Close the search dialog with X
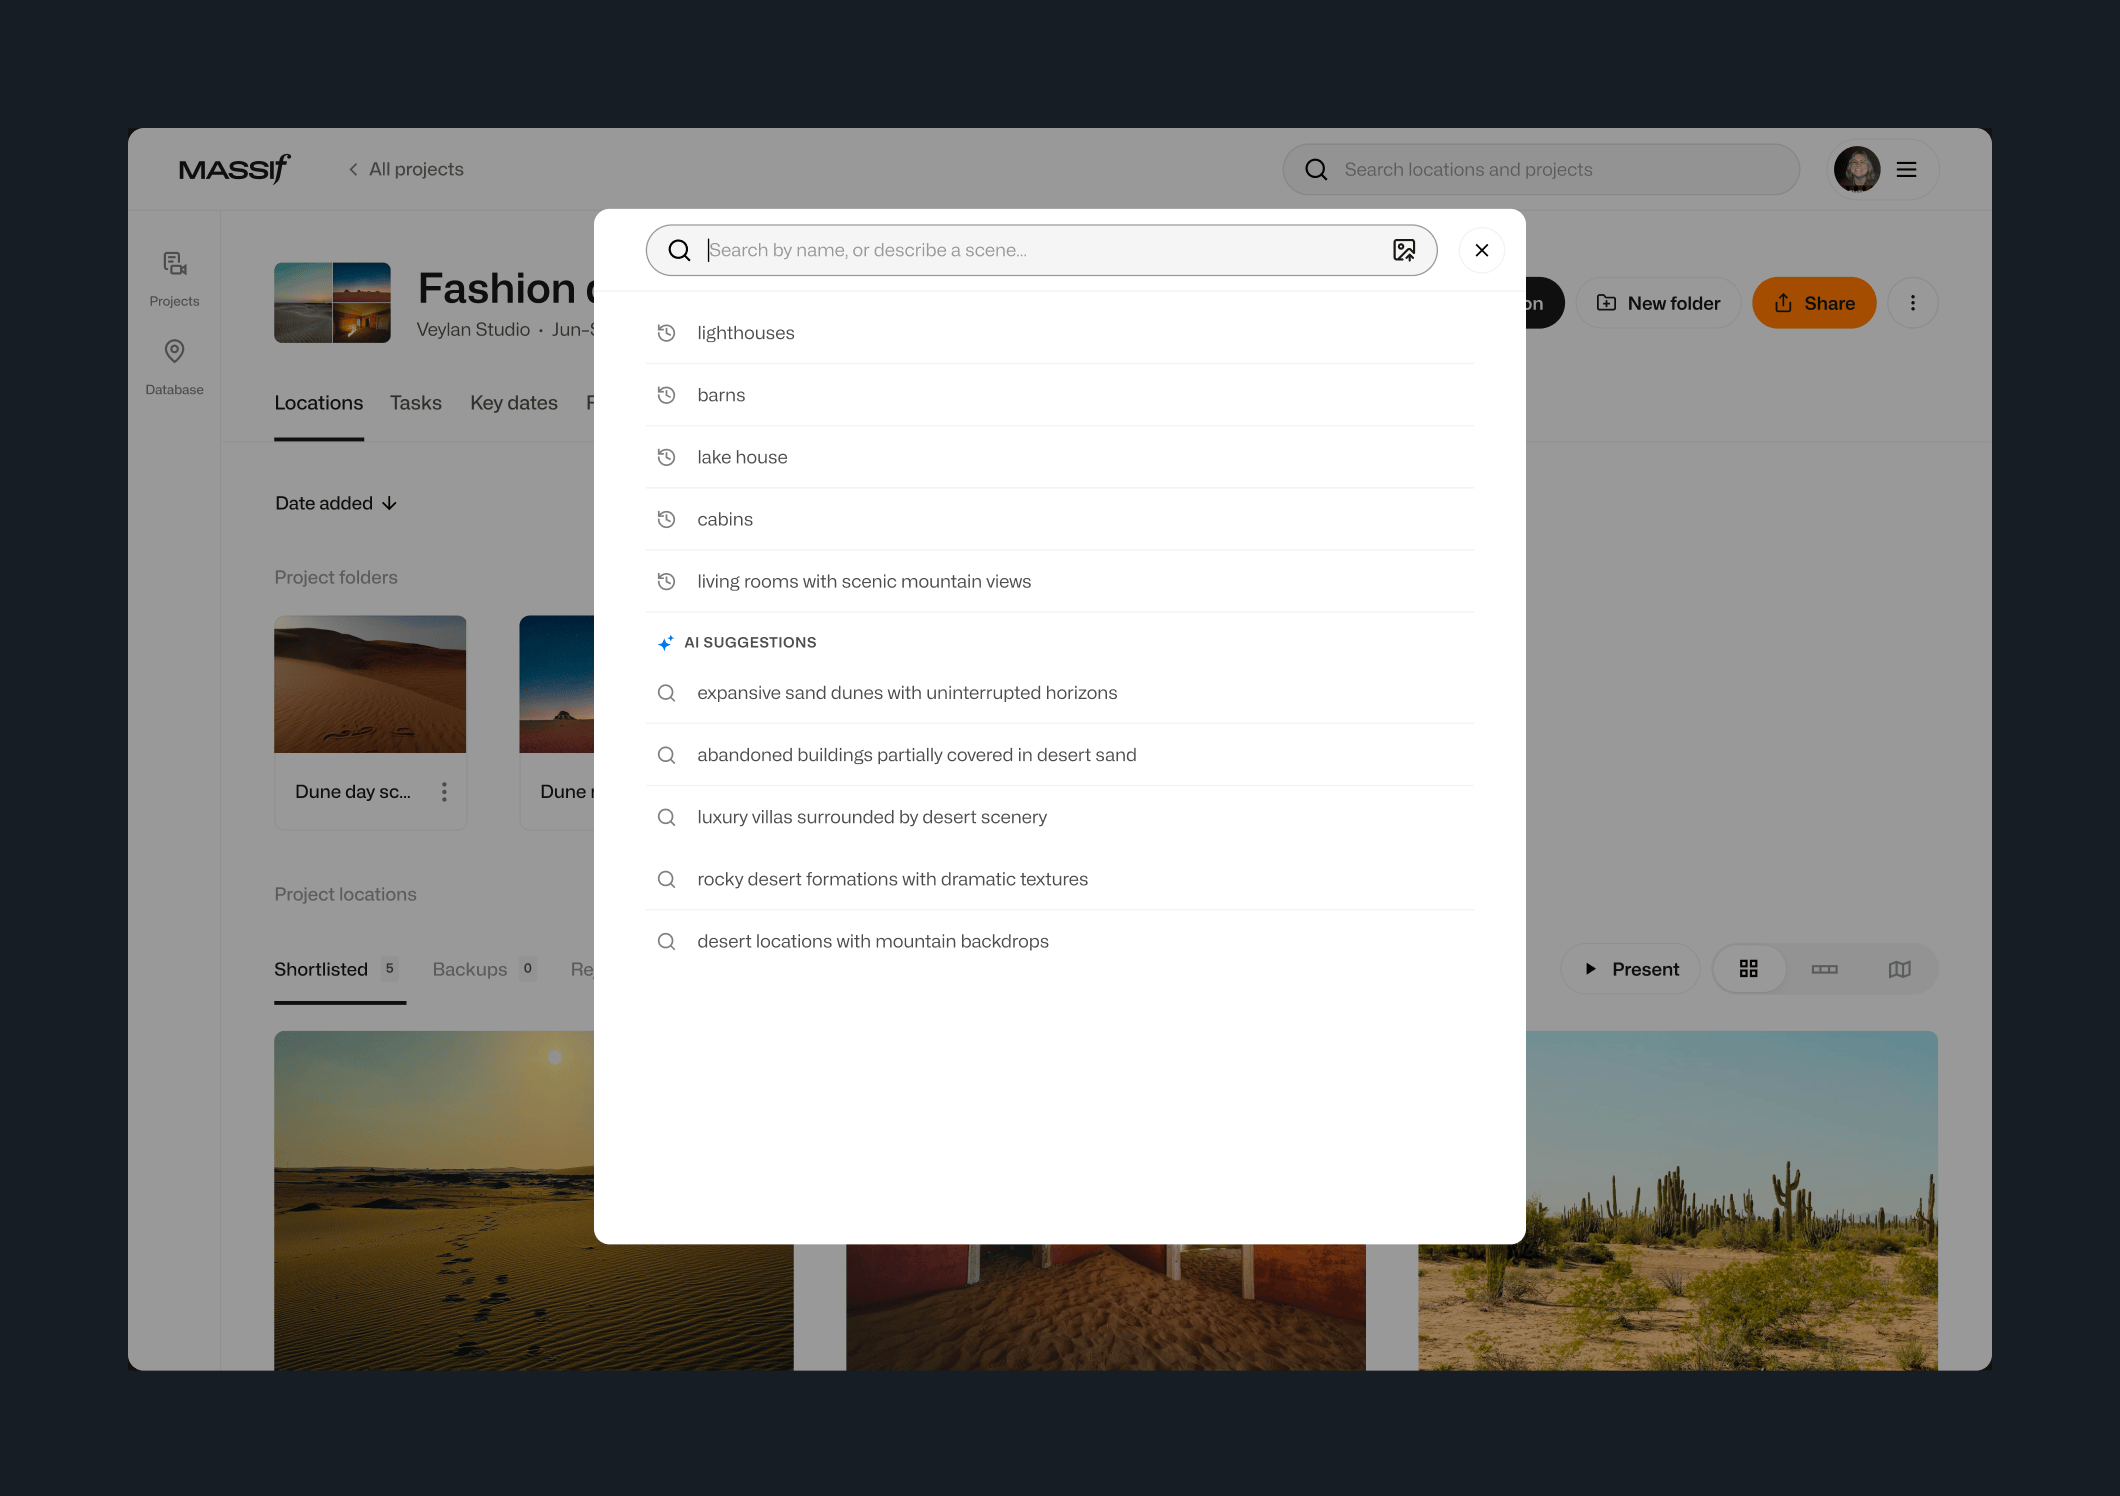Image resolution: width=2120 pixels, height=1496 pixels. pos(1482,250)
